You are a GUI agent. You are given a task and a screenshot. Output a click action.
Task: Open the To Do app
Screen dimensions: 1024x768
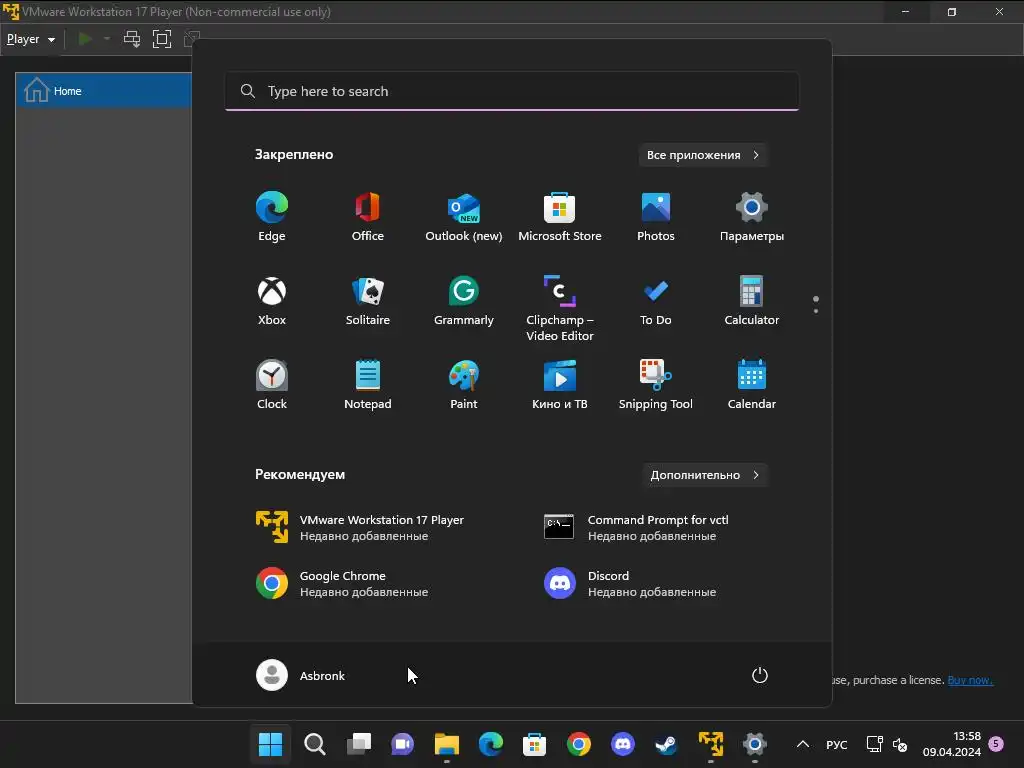tap(656, 301)
